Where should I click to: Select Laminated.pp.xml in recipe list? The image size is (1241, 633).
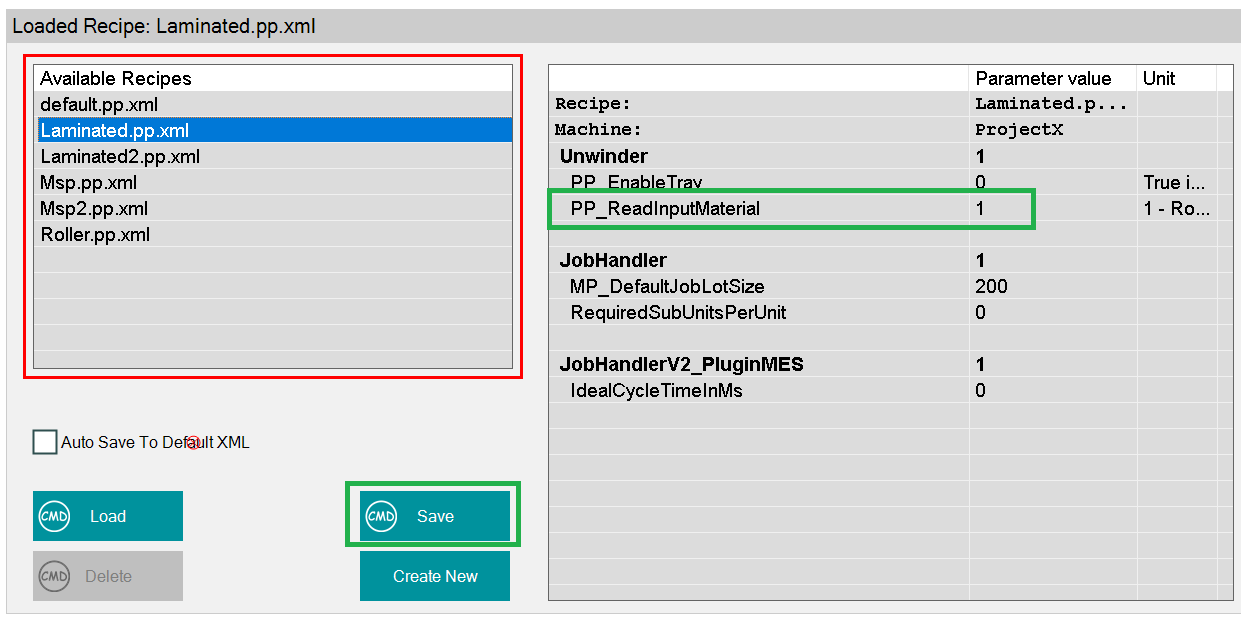(x=114, y=130)
